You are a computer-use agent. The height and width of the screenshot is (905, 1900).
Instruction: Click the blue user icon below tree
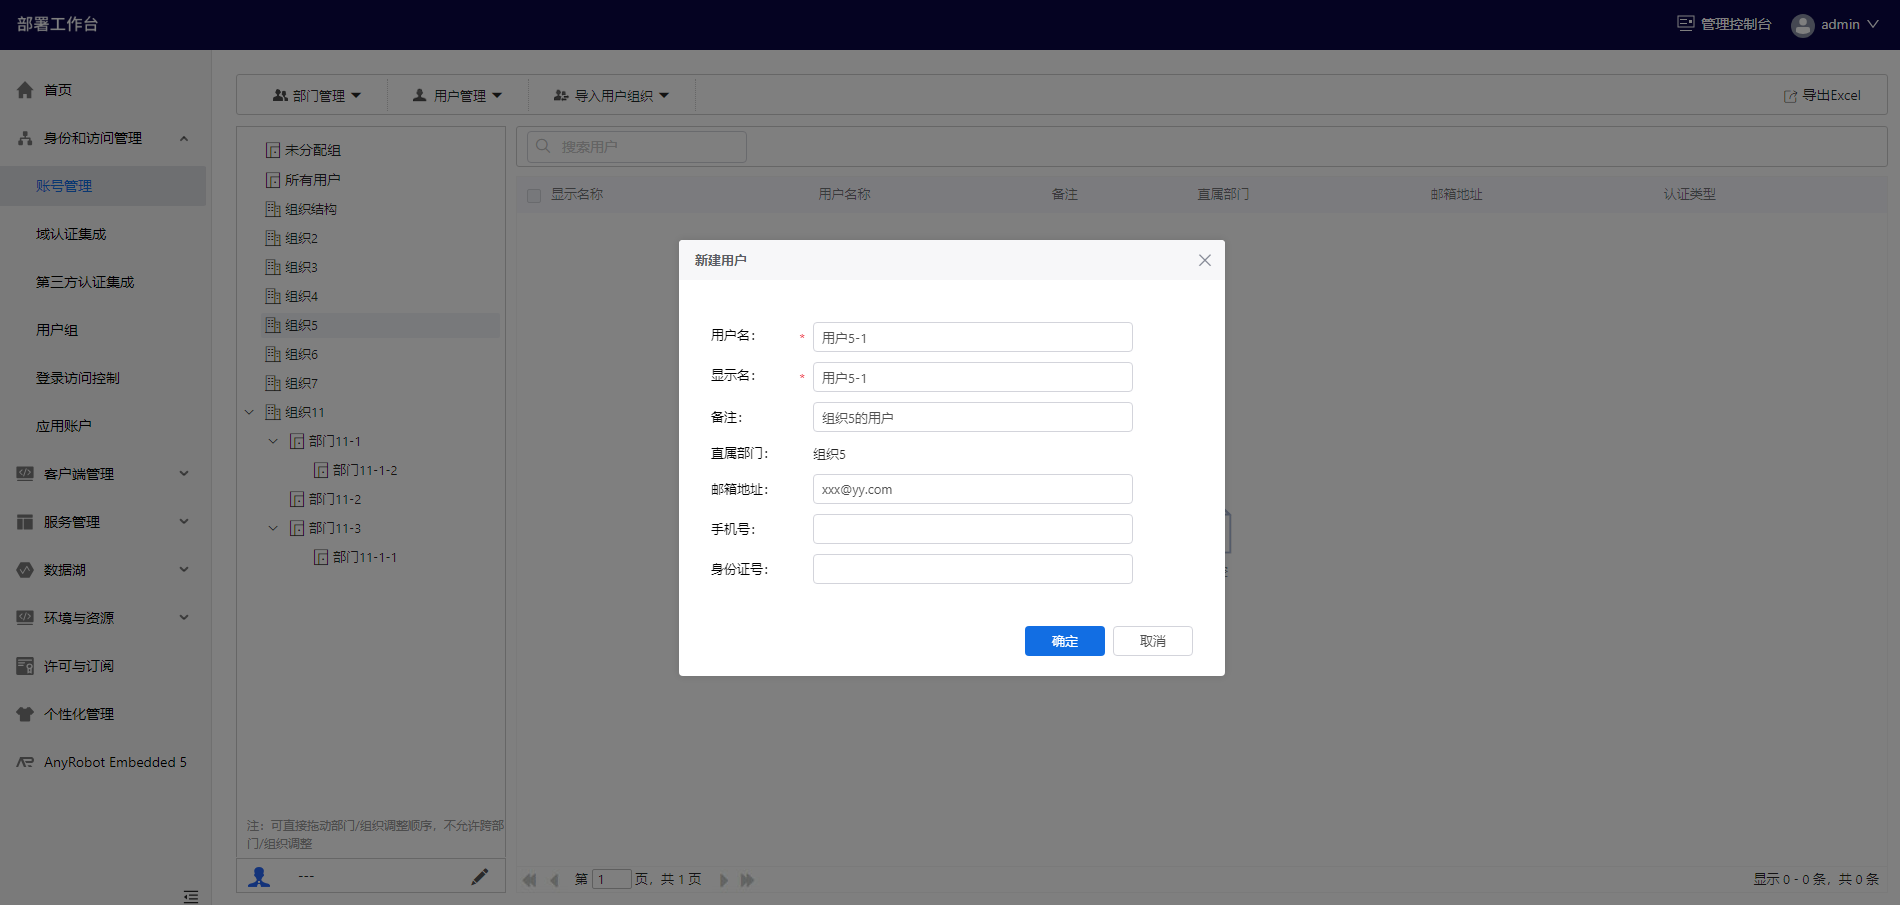[x=259, y=877]
